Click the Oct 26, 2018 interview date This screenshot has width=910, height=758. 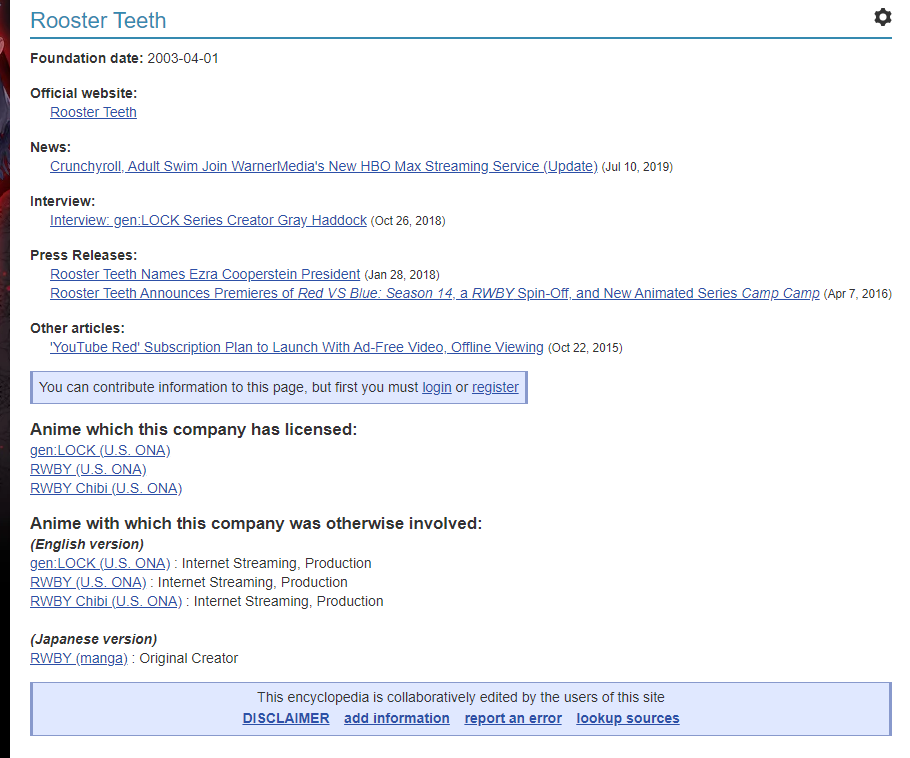tap(408, 221)
